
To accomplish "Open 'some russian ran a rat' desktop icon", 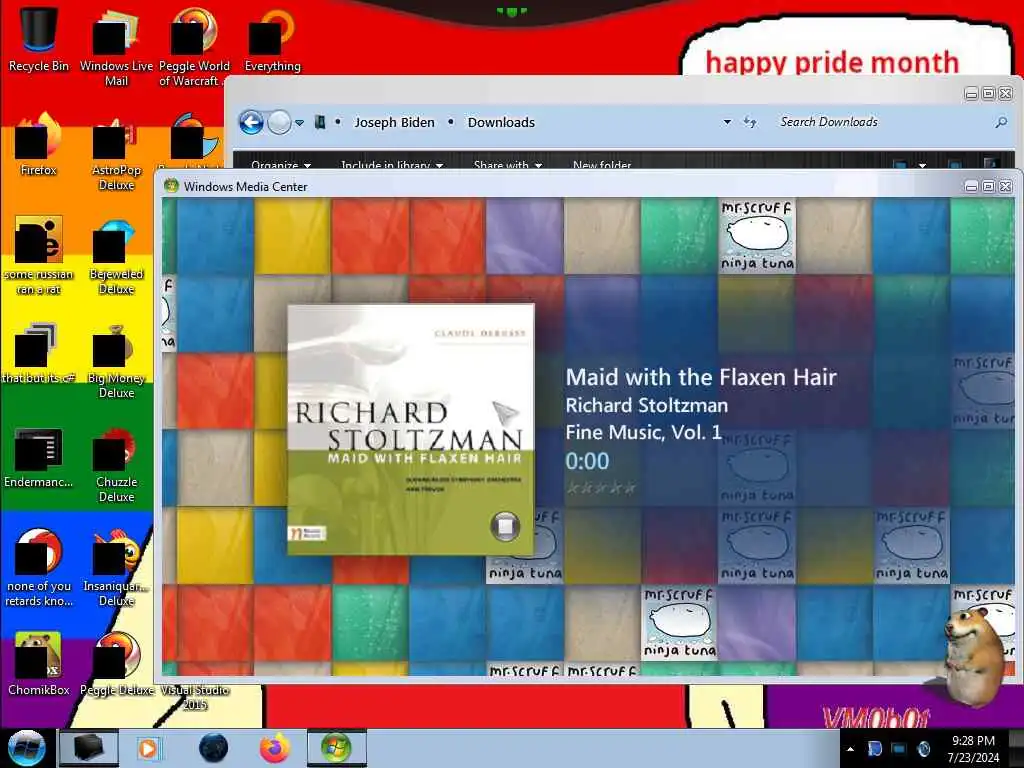I will click(x=38, y=256).
